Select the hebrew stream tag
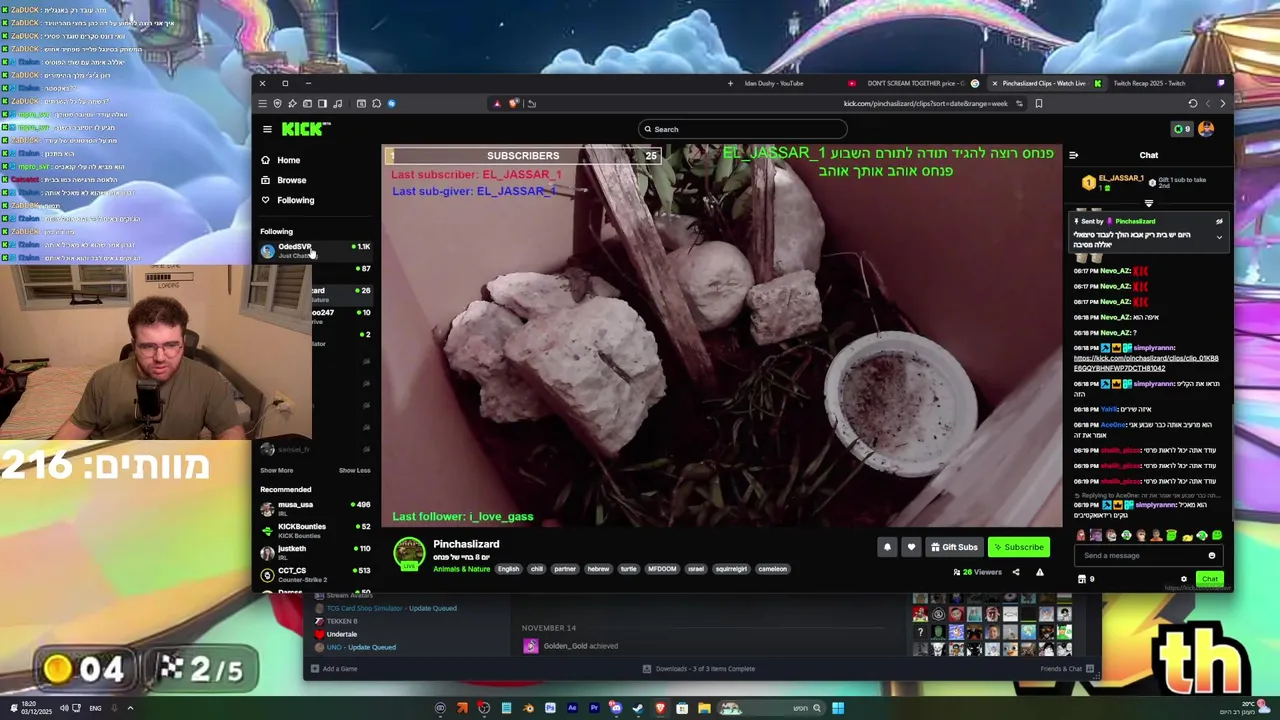The width and height of the screenshot is (1280, 720). [x=598, y=569]
